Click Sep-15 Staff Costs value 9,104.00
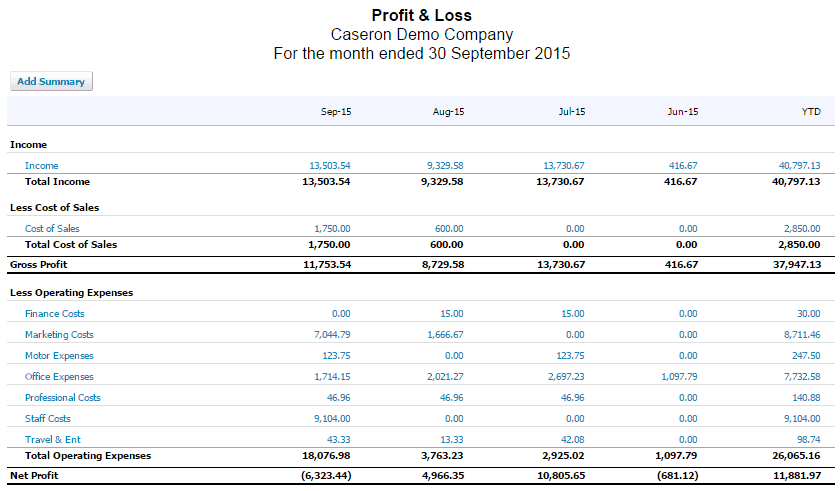840x491 pixels. tap(332, 418)
